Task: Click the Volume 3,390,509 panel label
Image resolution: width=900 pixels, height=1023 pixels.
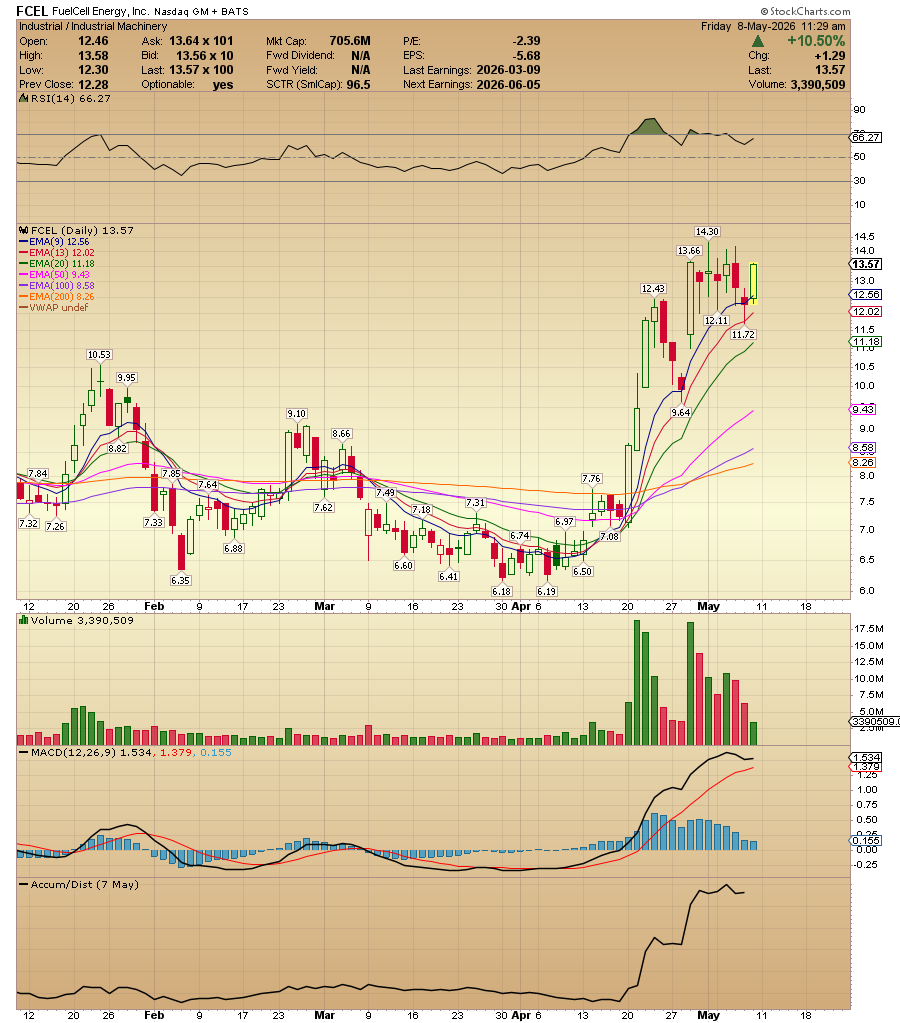Action: click(82, 620)
